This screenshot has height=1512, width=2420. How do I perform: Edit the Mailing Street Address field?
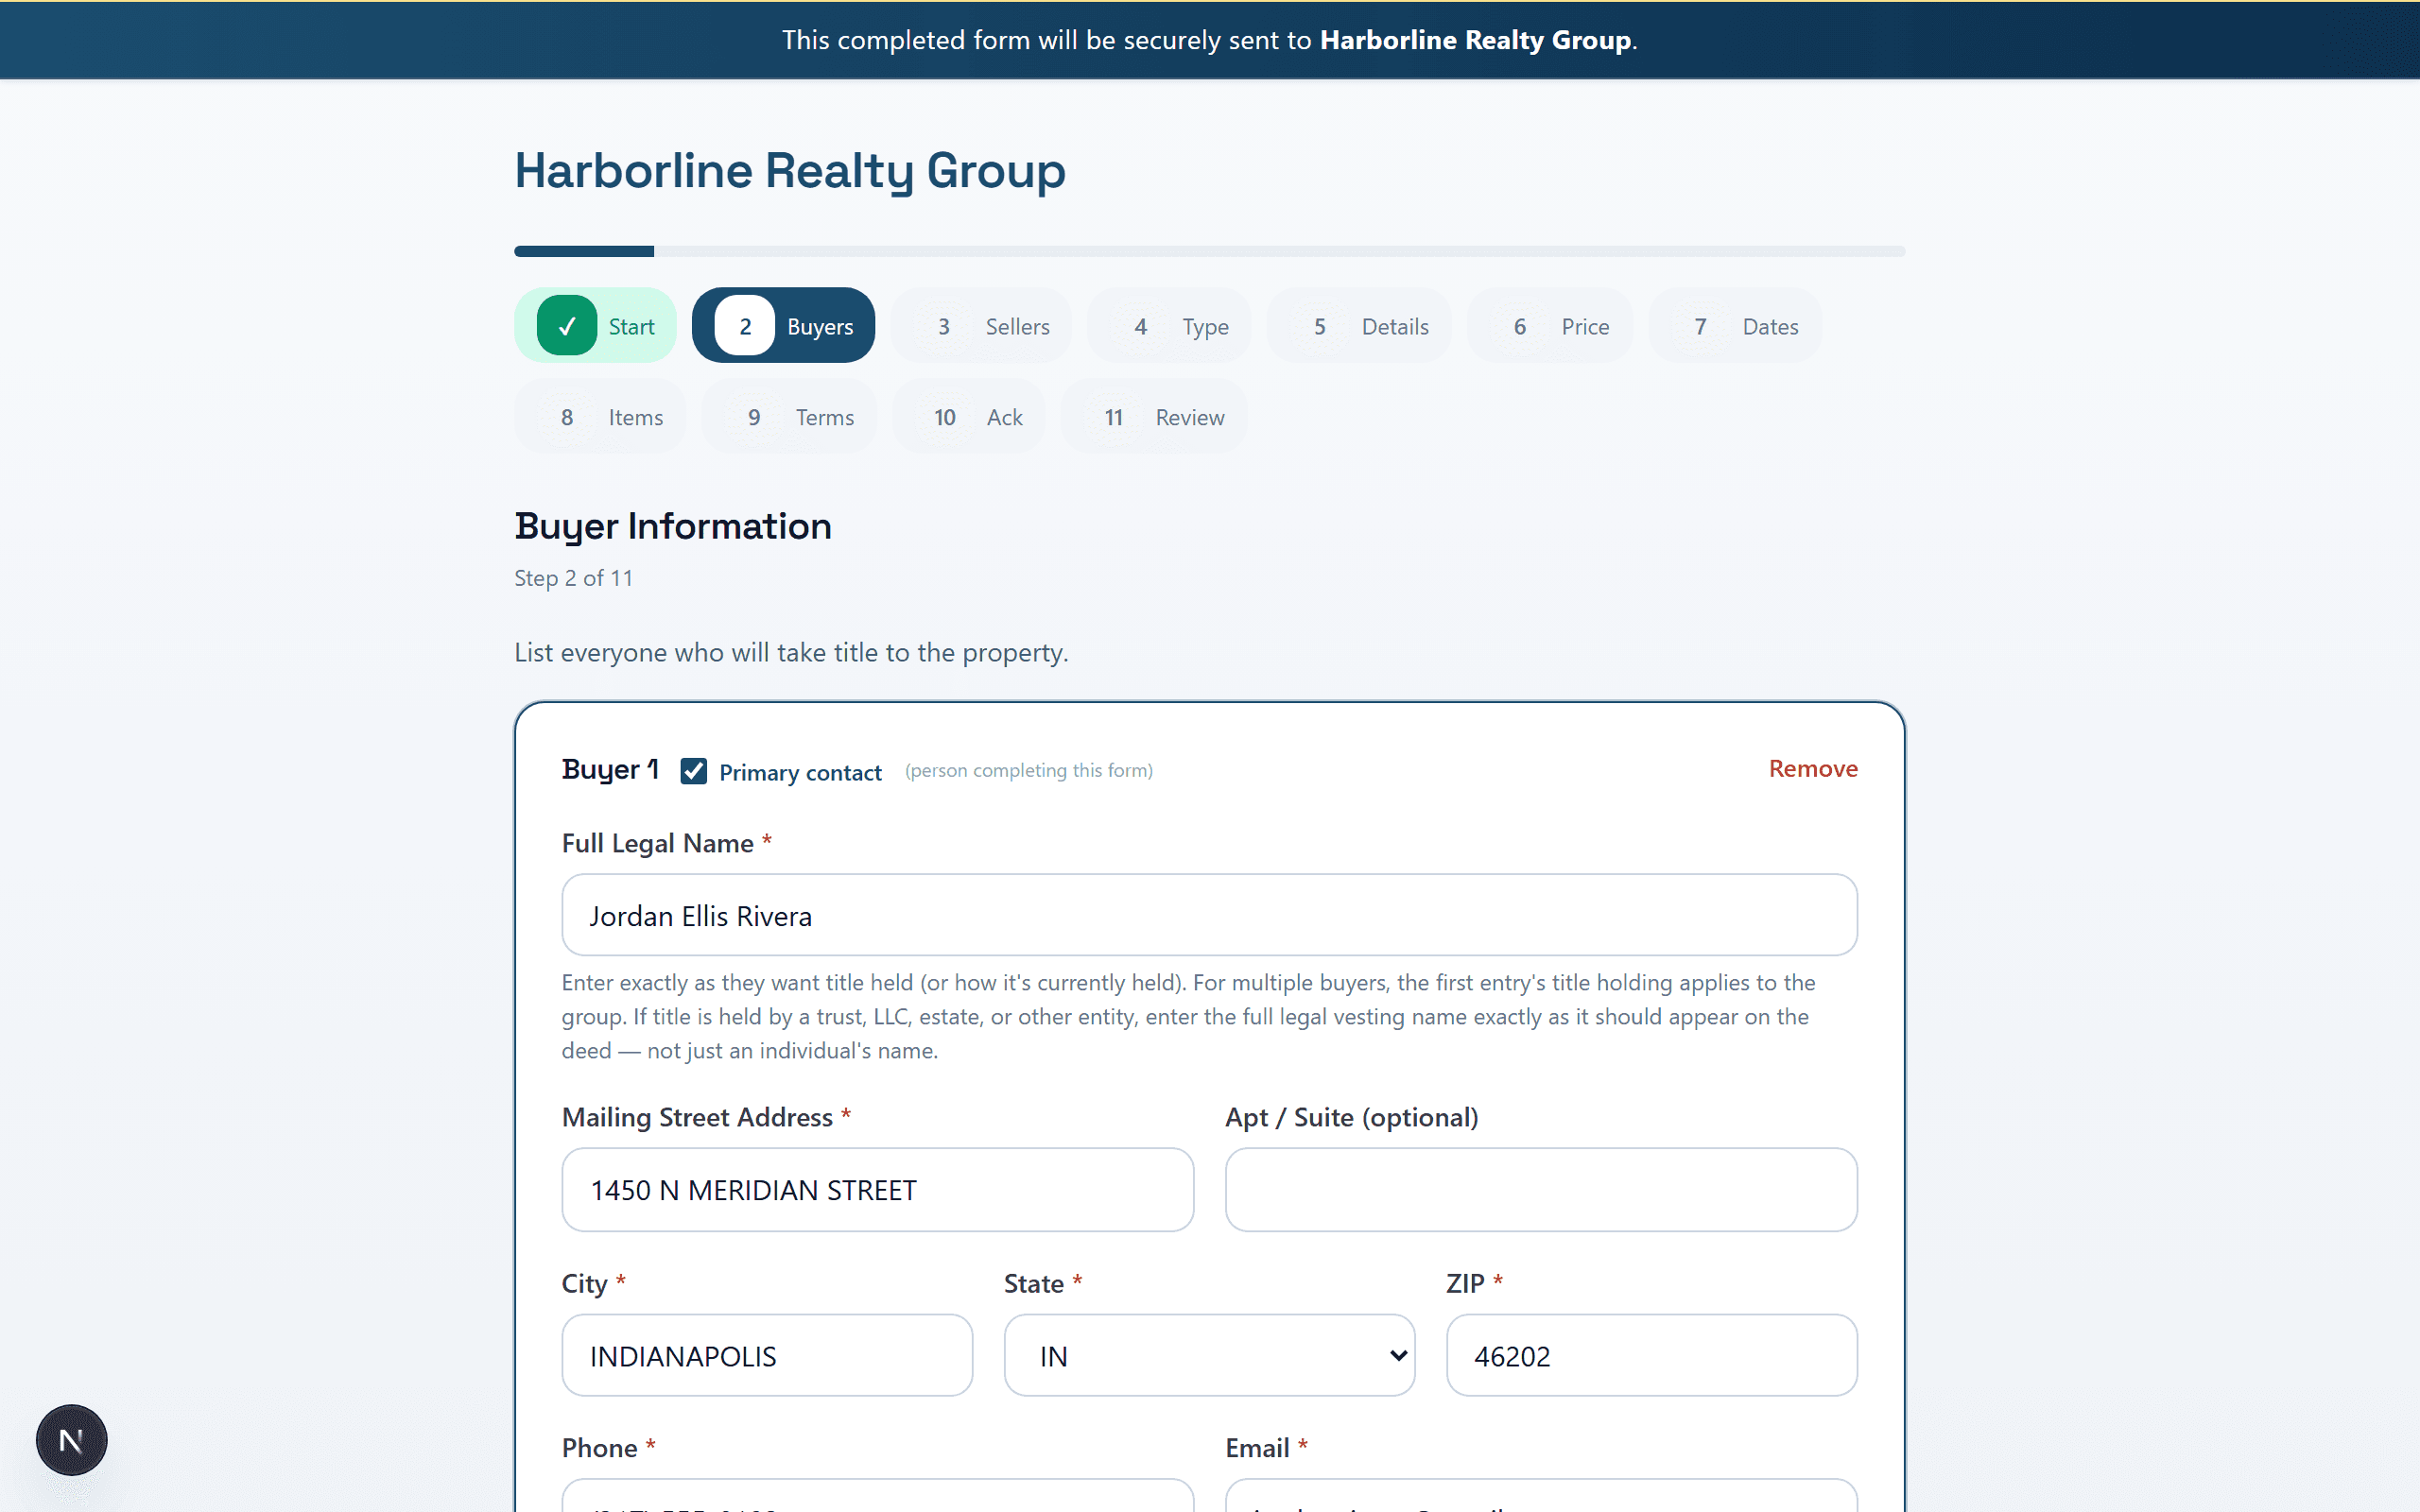pos(877,1189)
